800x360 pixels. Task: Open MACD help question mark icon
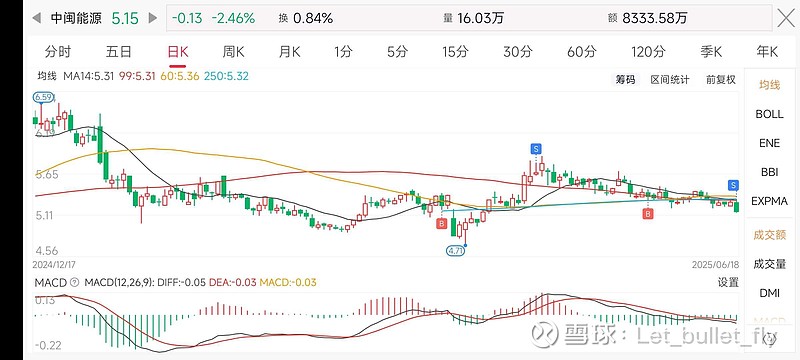tap(75, 282)
